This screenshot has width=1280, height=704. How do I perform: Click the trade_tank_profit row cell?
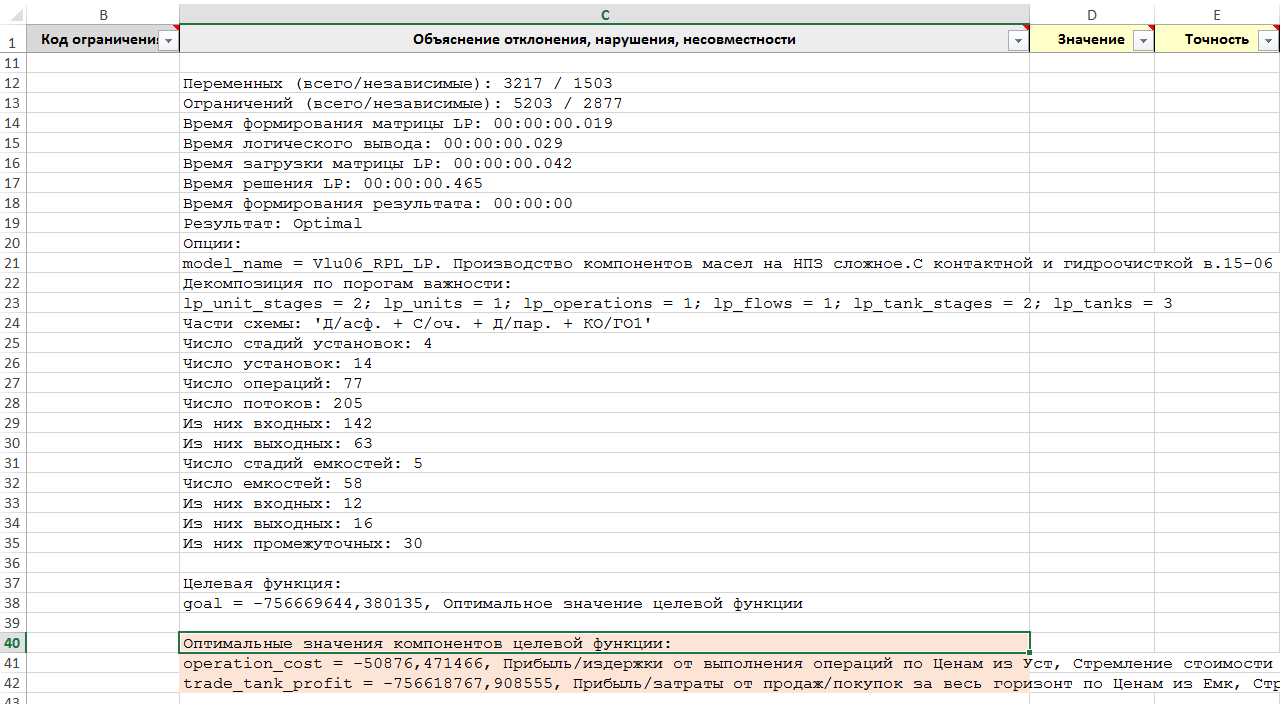pyautogui.click(x=604, y=683)
